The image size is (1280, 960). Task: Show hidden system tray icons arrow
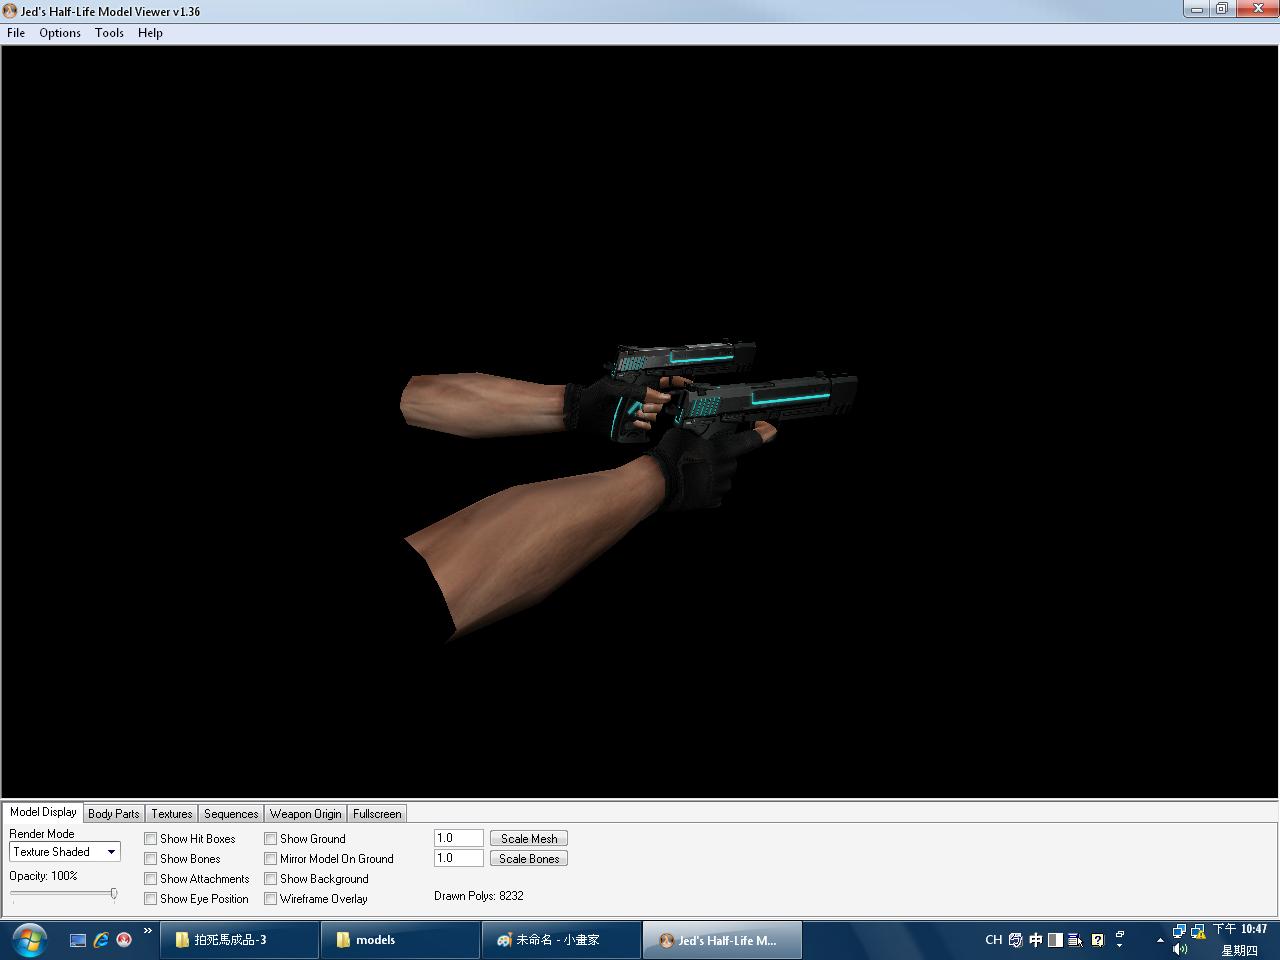pyautogui.click(x=1160, y=940)
